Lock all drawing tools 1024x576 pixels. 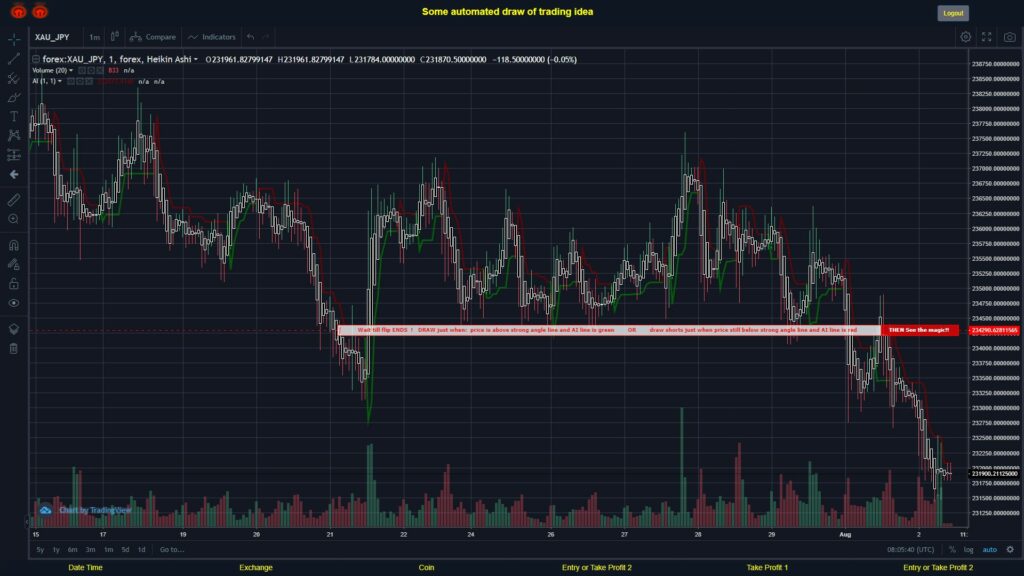coord(14,283)
